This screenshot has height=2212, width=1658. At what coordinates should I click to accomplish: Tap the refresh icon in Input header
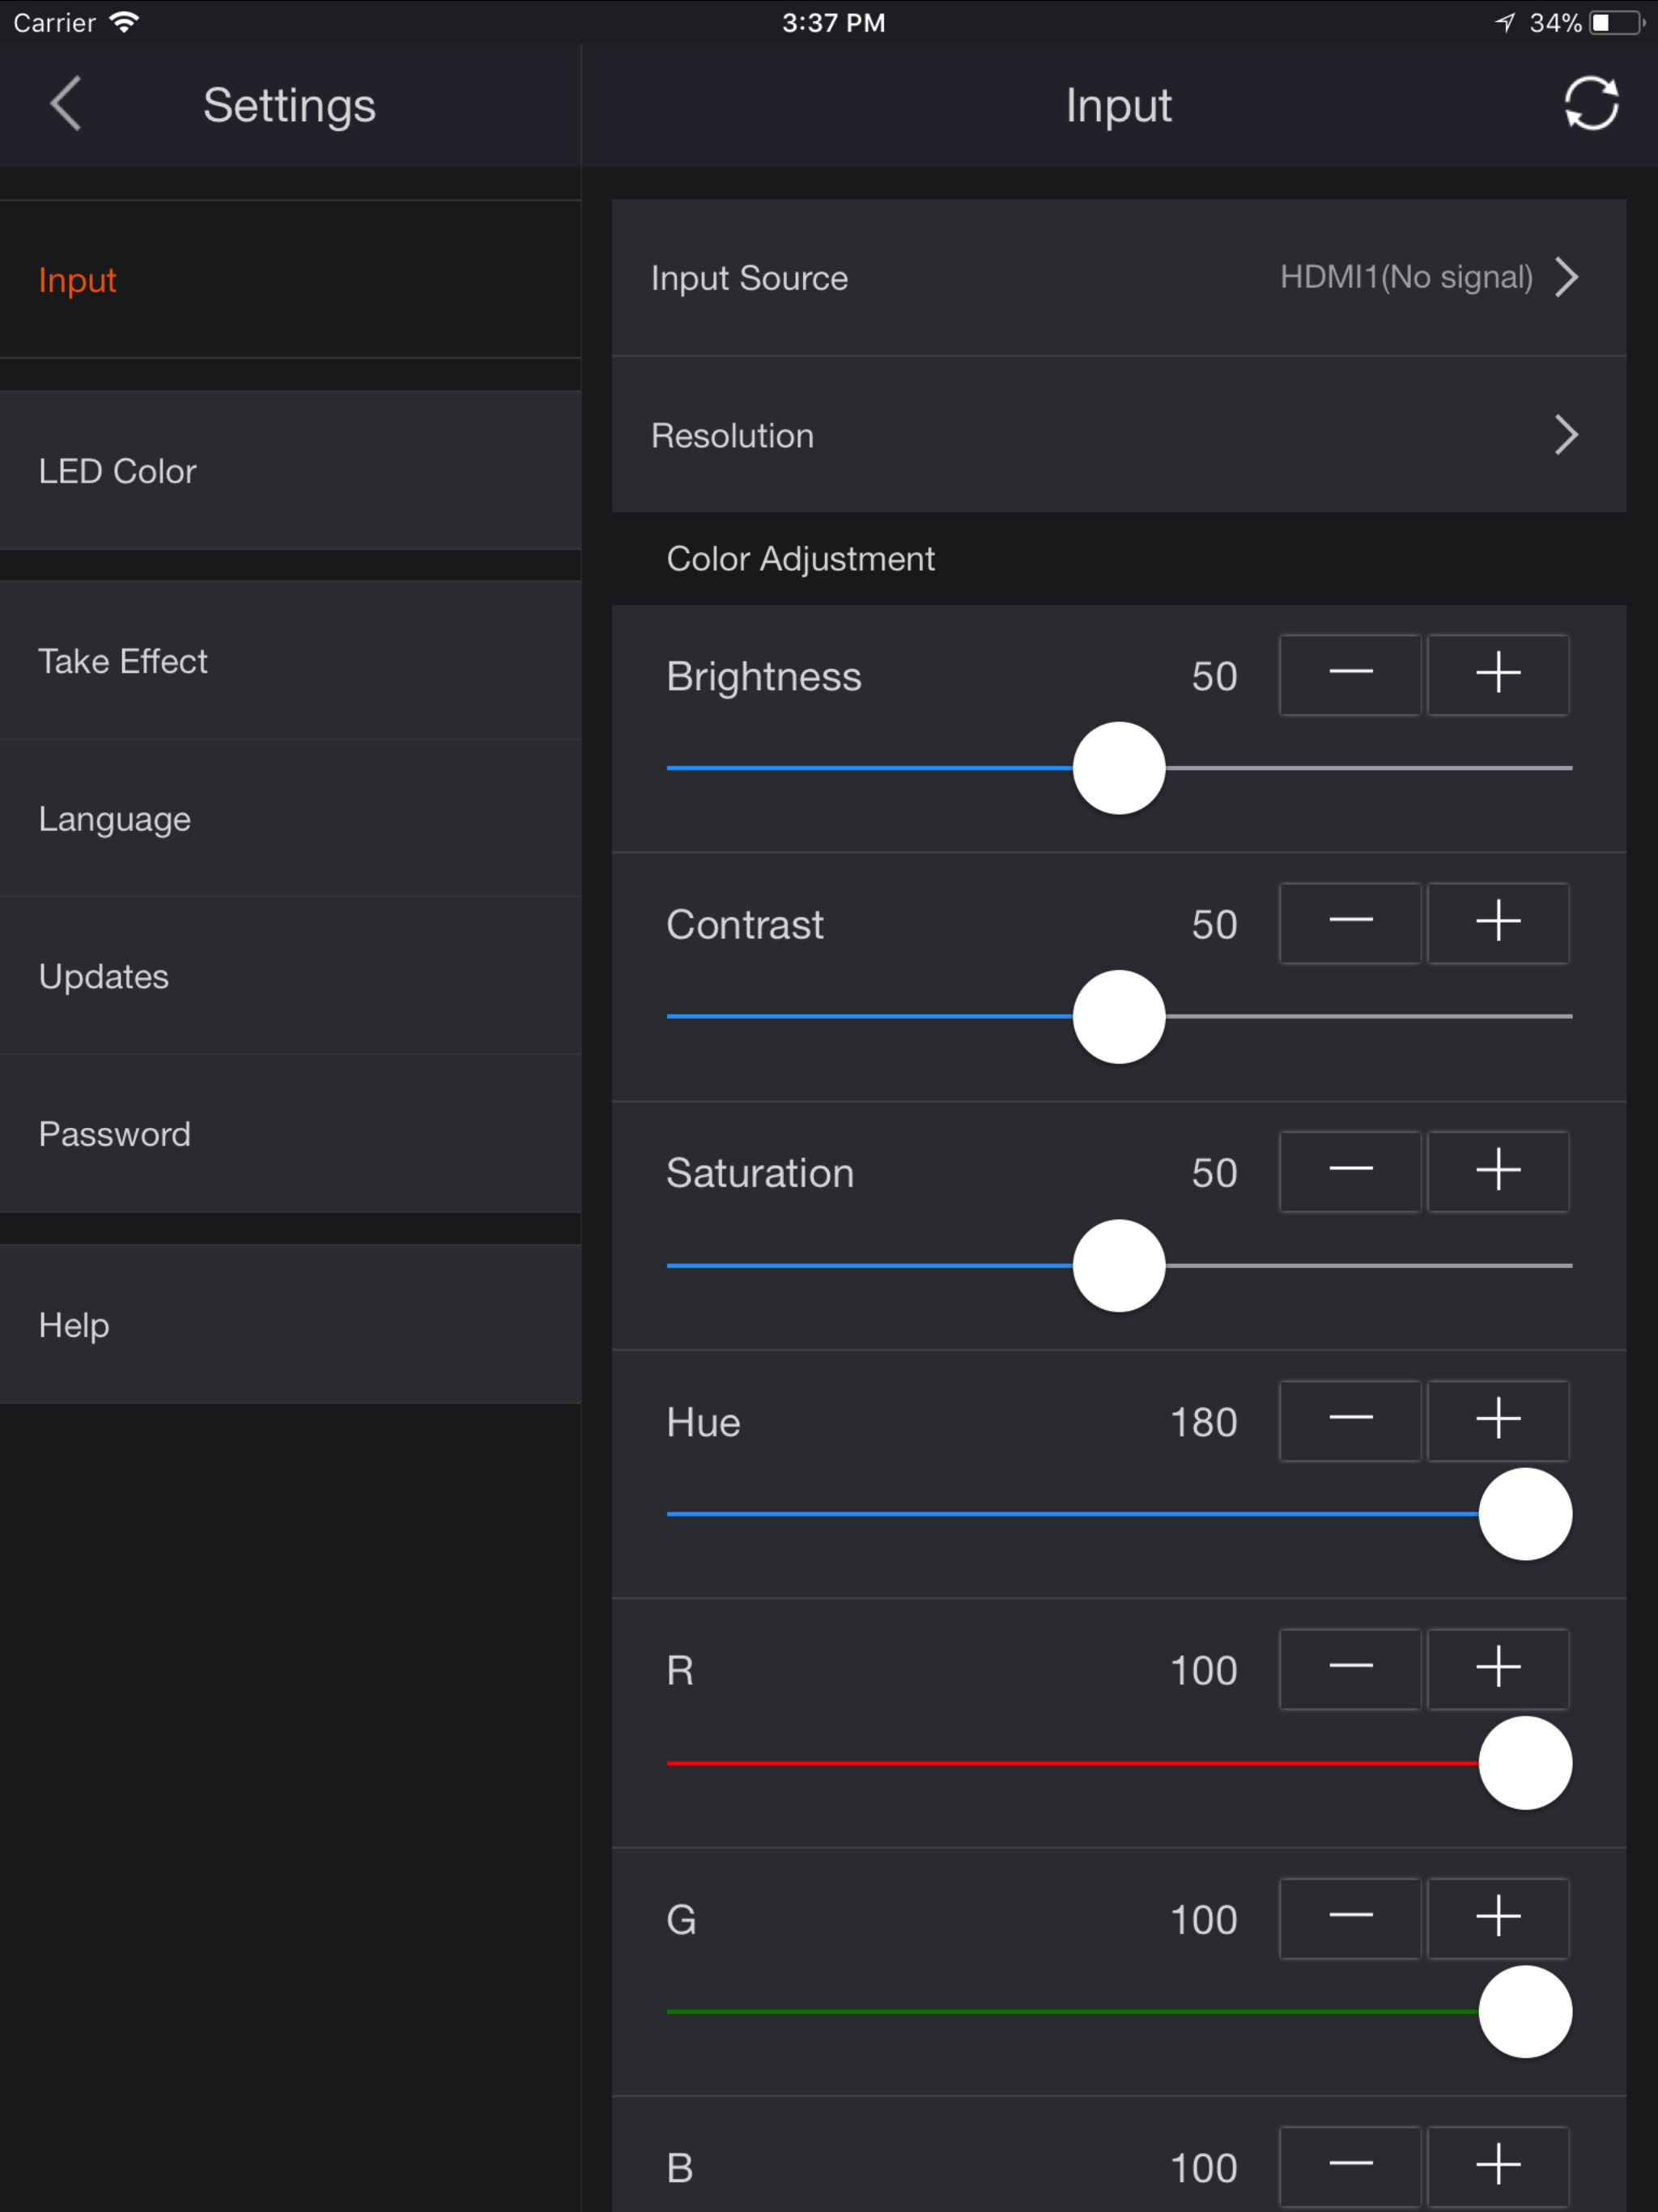(1591, 104)
